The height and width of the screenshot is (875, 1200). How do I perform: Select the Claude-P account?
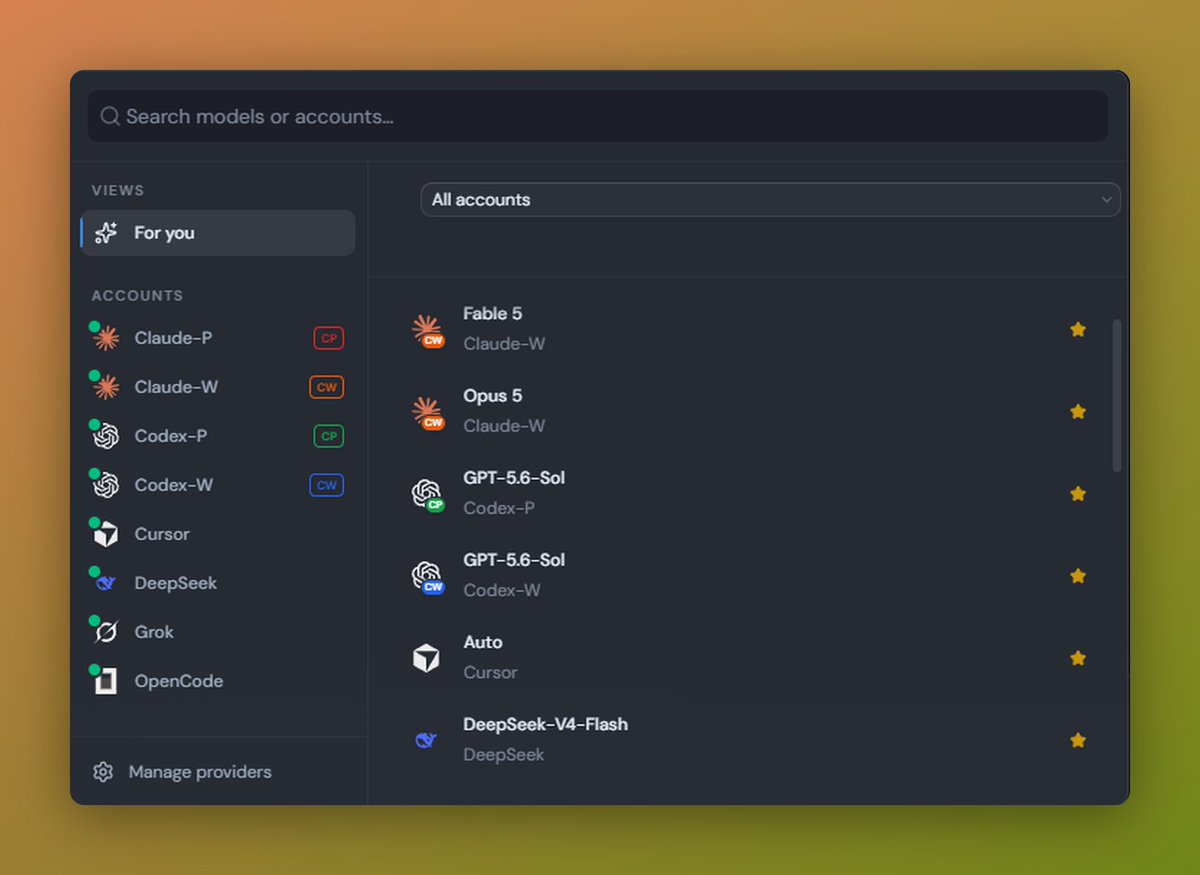(x=218, y=338)
